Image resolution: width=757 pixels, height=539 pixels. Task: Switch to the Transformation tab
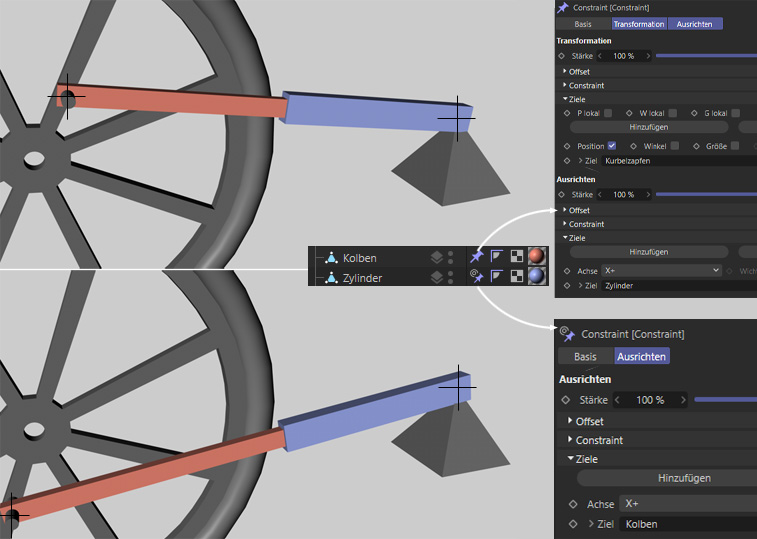(x=639, y=24)
